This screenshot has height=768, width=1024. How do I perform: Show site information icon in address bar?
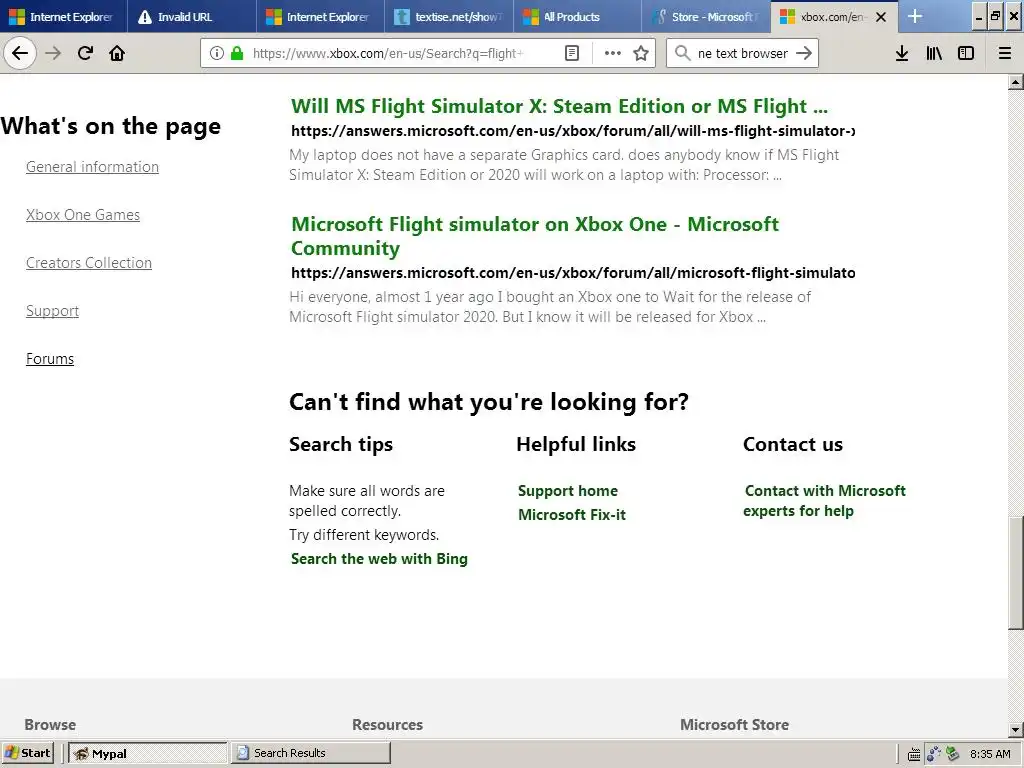[217, 54]
